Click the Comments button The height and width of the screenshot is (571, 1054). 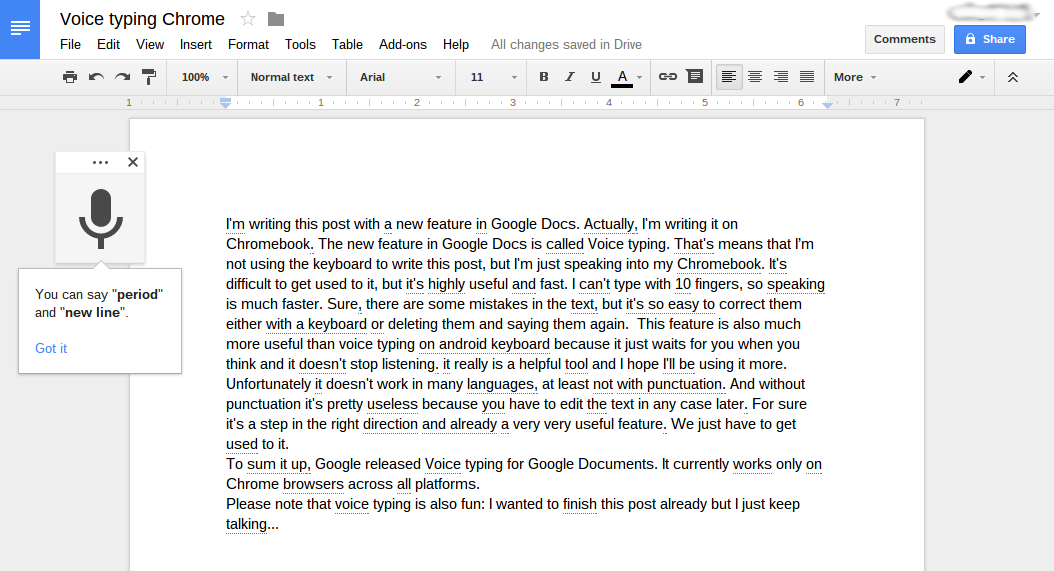click(904, 39)
